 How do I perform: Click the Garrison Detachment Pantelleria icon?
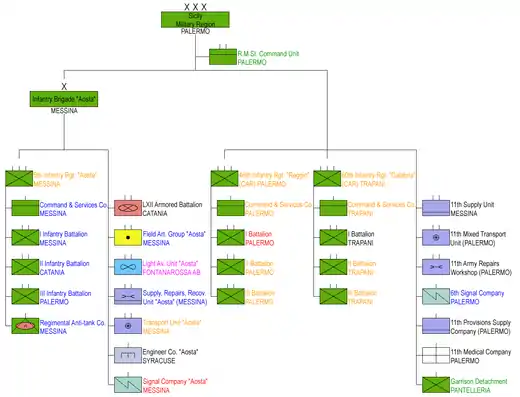coord(436,385)
